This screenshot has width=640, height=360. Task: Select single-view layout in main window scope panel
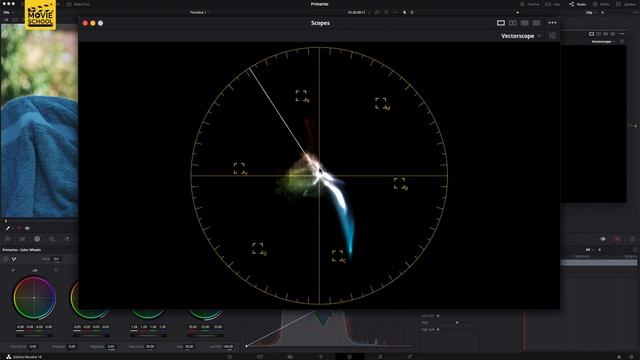[x=591, y=34]
